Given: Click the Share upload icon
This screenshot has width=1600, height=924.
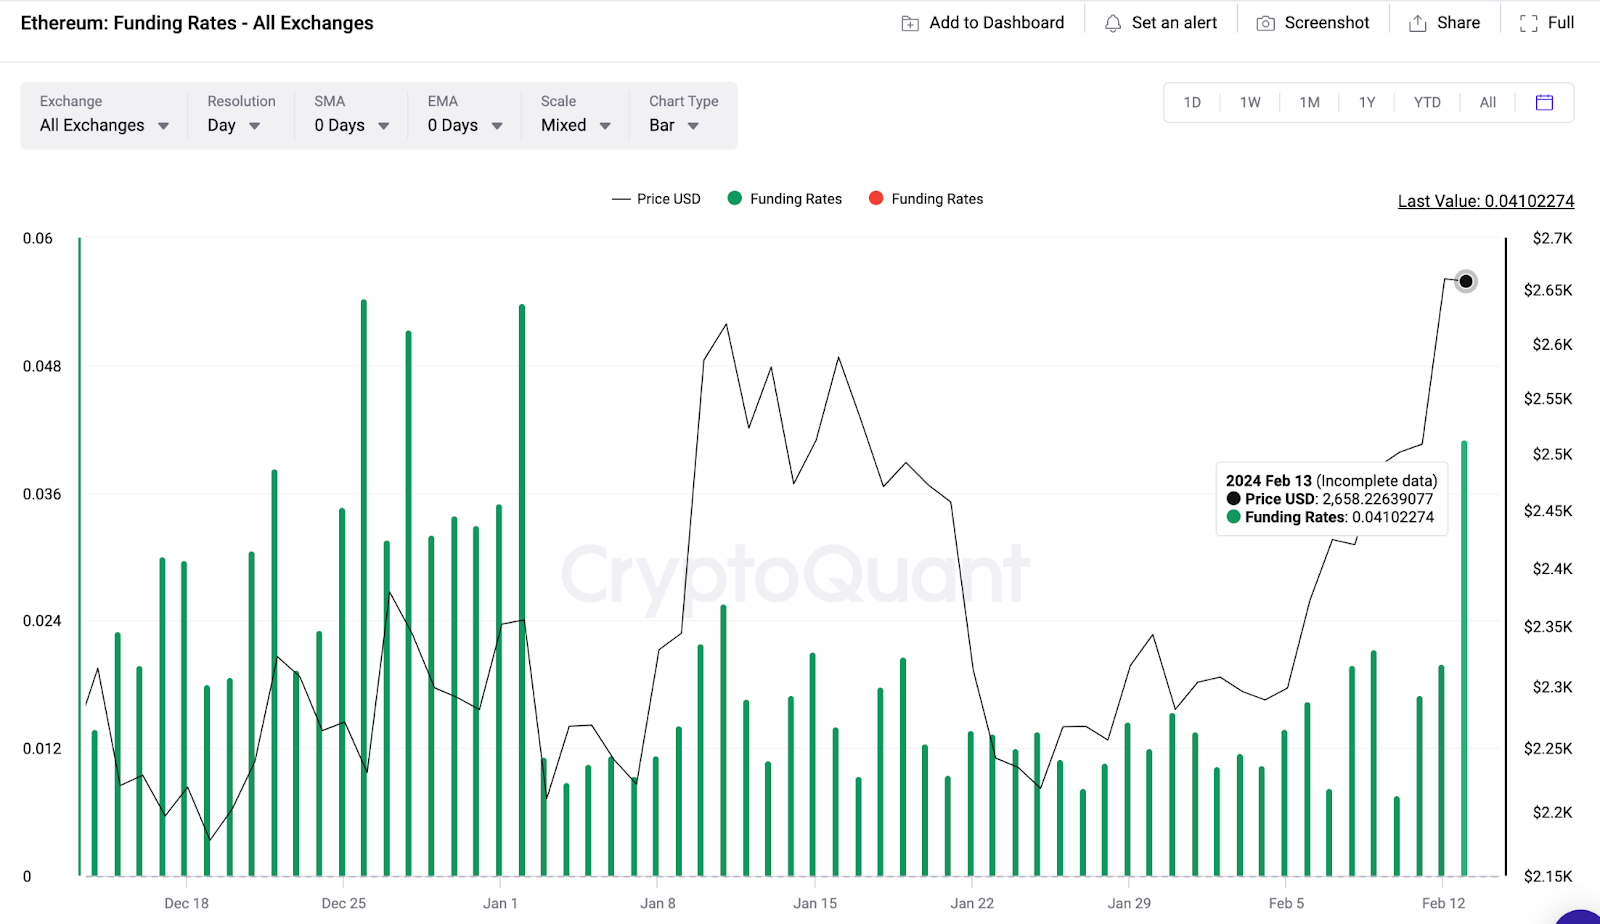Looking at the screenshot, I should pyautogui.click(x=1418, y=23).
